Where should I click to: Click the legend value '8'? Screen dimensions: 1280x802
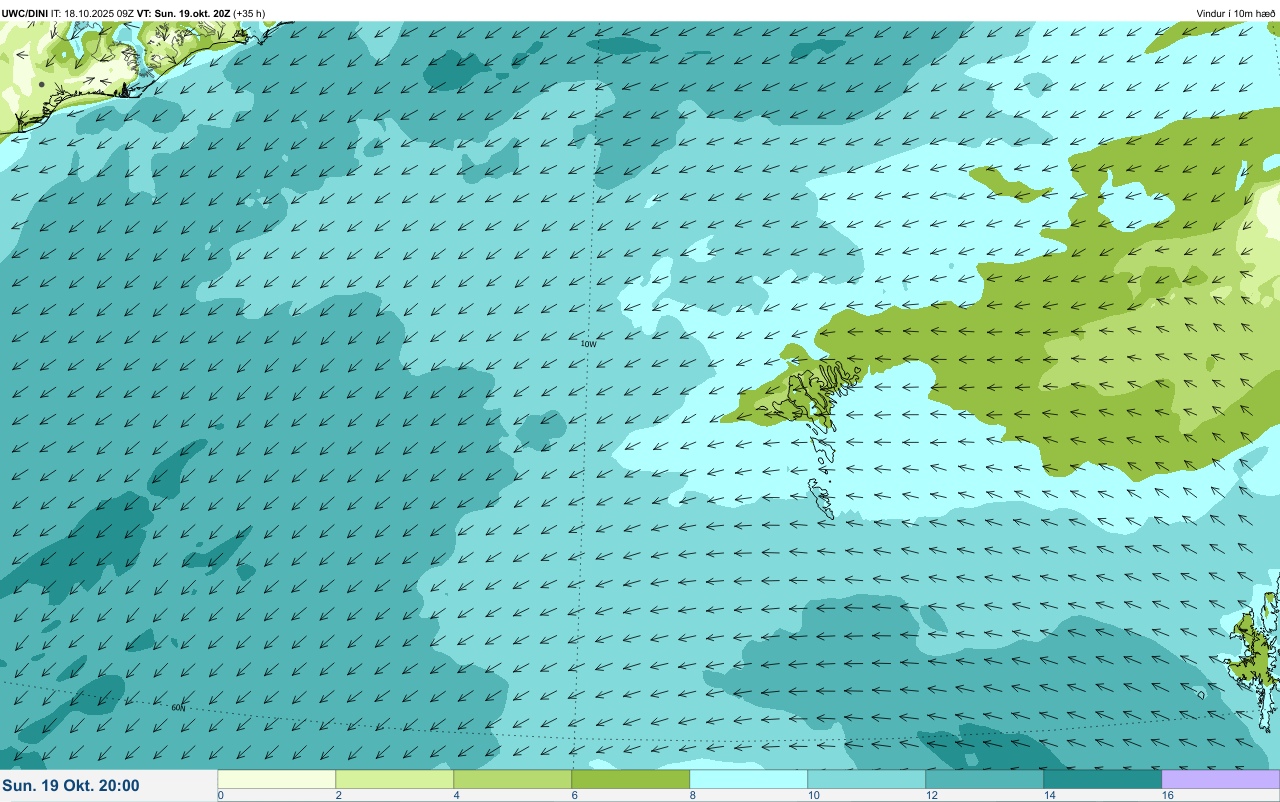(x=692, y=795)
